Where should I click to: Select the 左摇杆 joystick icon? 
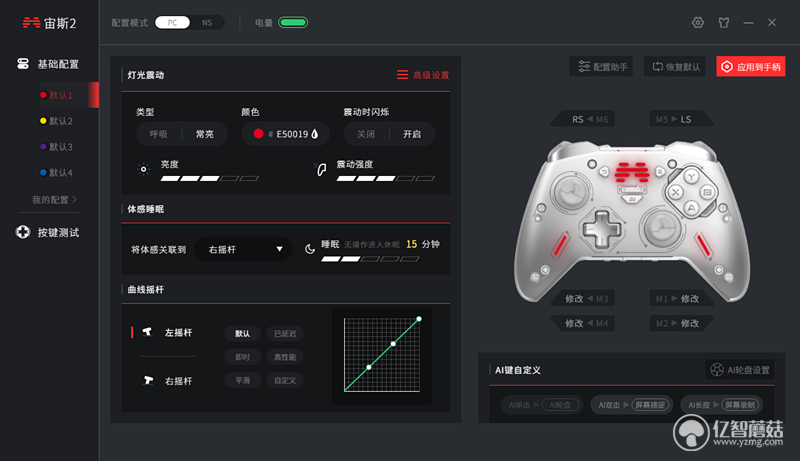coord(147,332)
